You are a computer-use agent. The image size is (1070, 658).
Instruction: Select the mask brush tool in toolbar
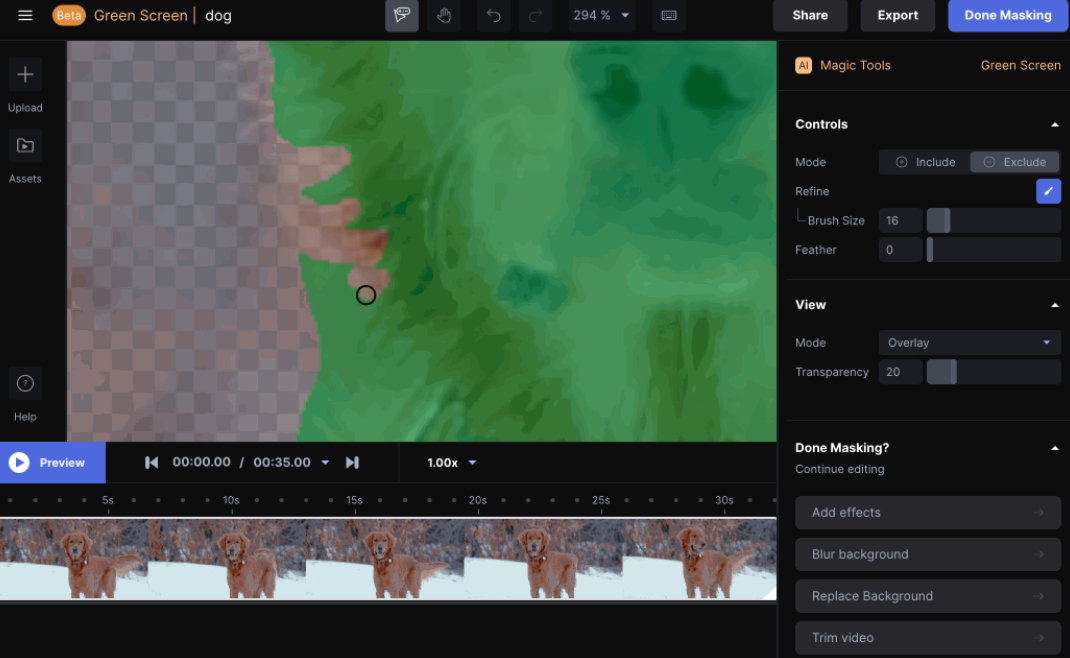coord(402,15)
